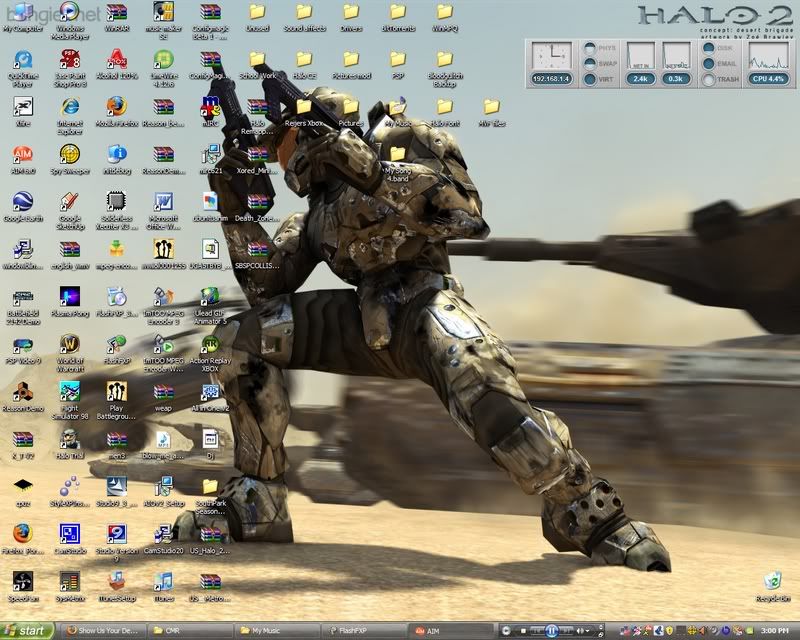Viewport: 800px width, 640px height.
Task: Open the Sound effects folder
Action: point(304,17)
